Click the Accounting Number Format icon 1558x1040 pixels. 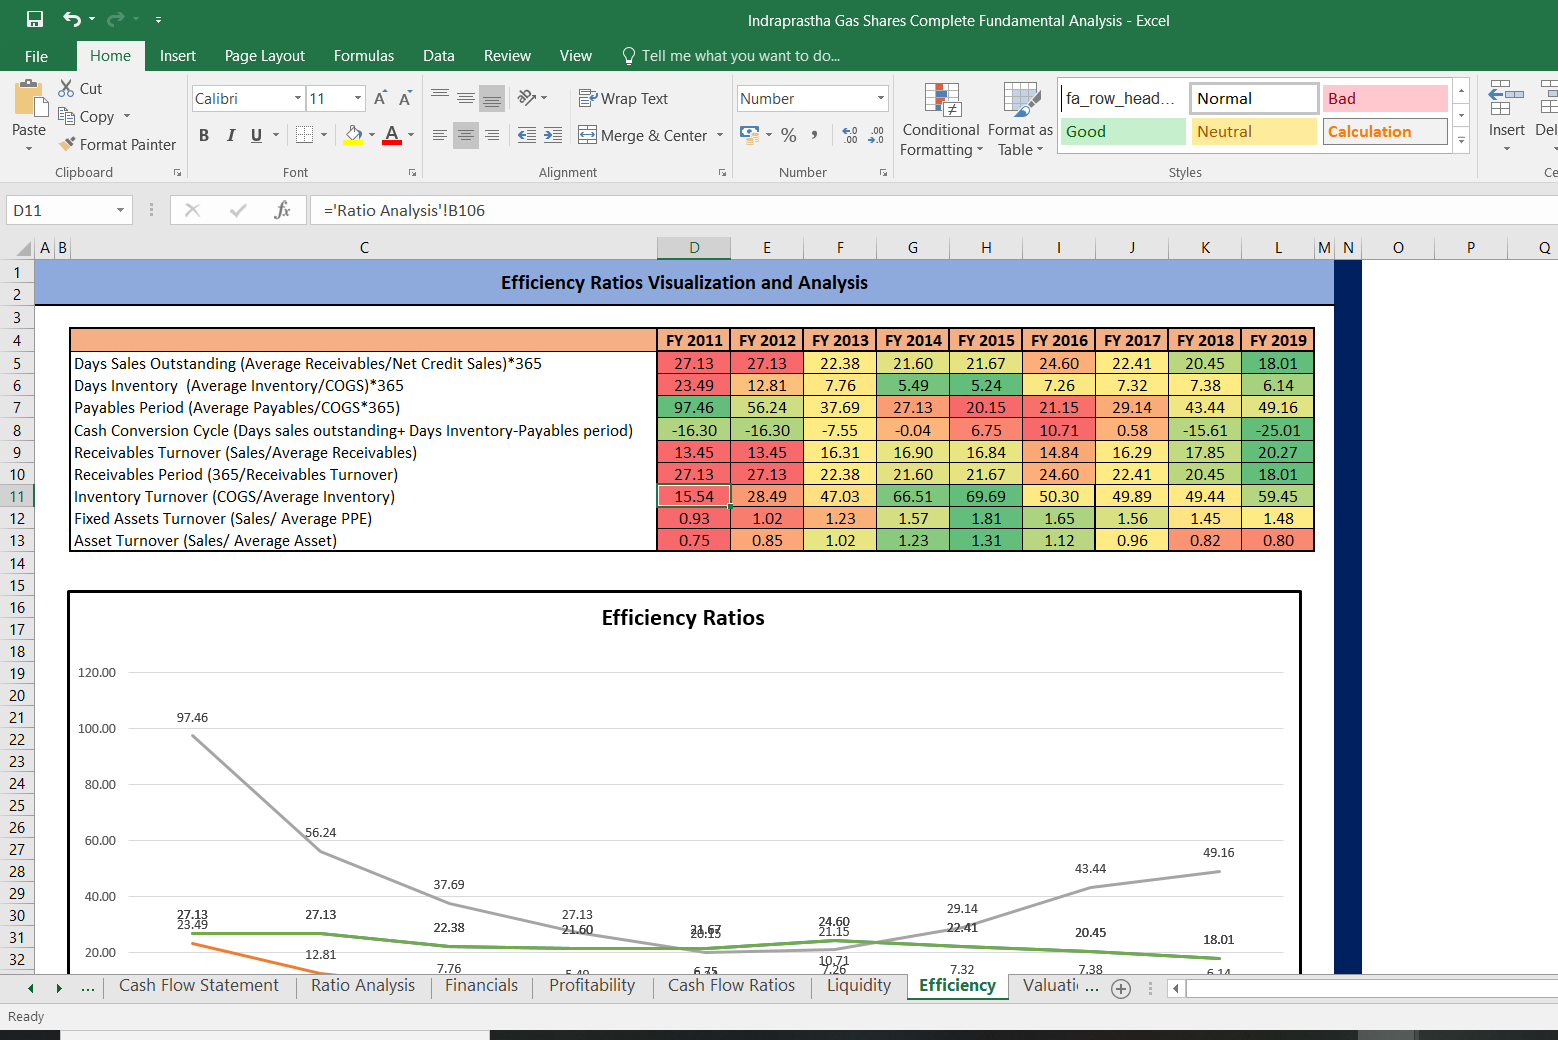tap(748, 135)
